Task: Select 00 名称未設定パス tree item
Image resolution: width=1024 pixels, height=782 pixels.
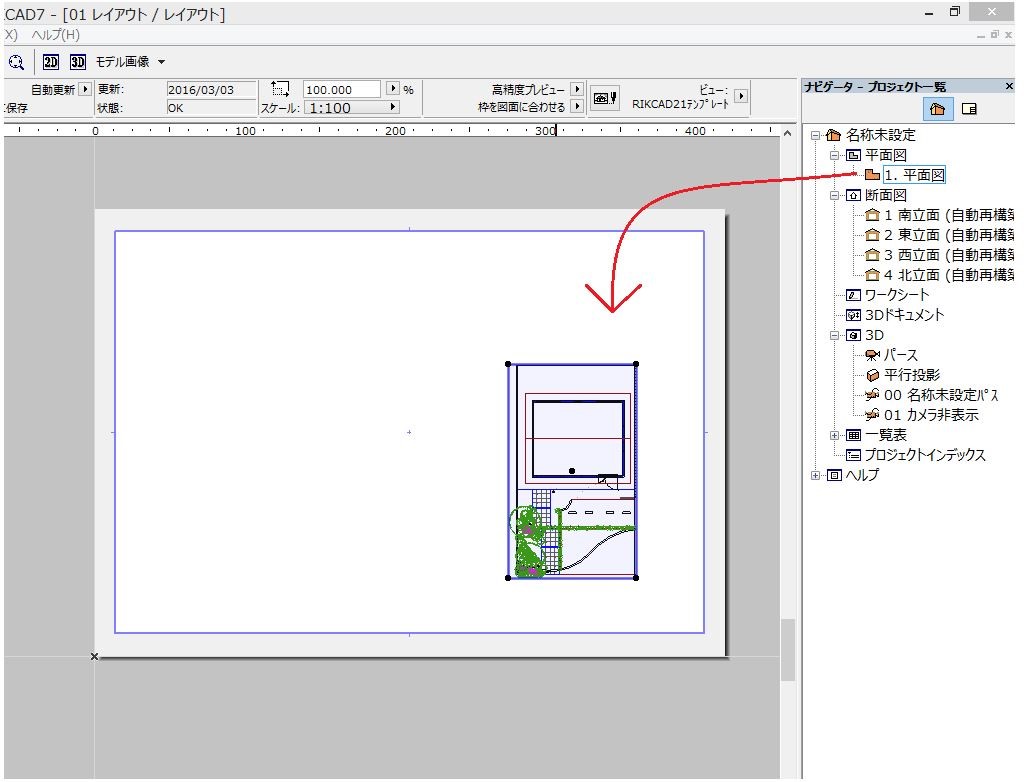Action: click(x=941, y=395)
